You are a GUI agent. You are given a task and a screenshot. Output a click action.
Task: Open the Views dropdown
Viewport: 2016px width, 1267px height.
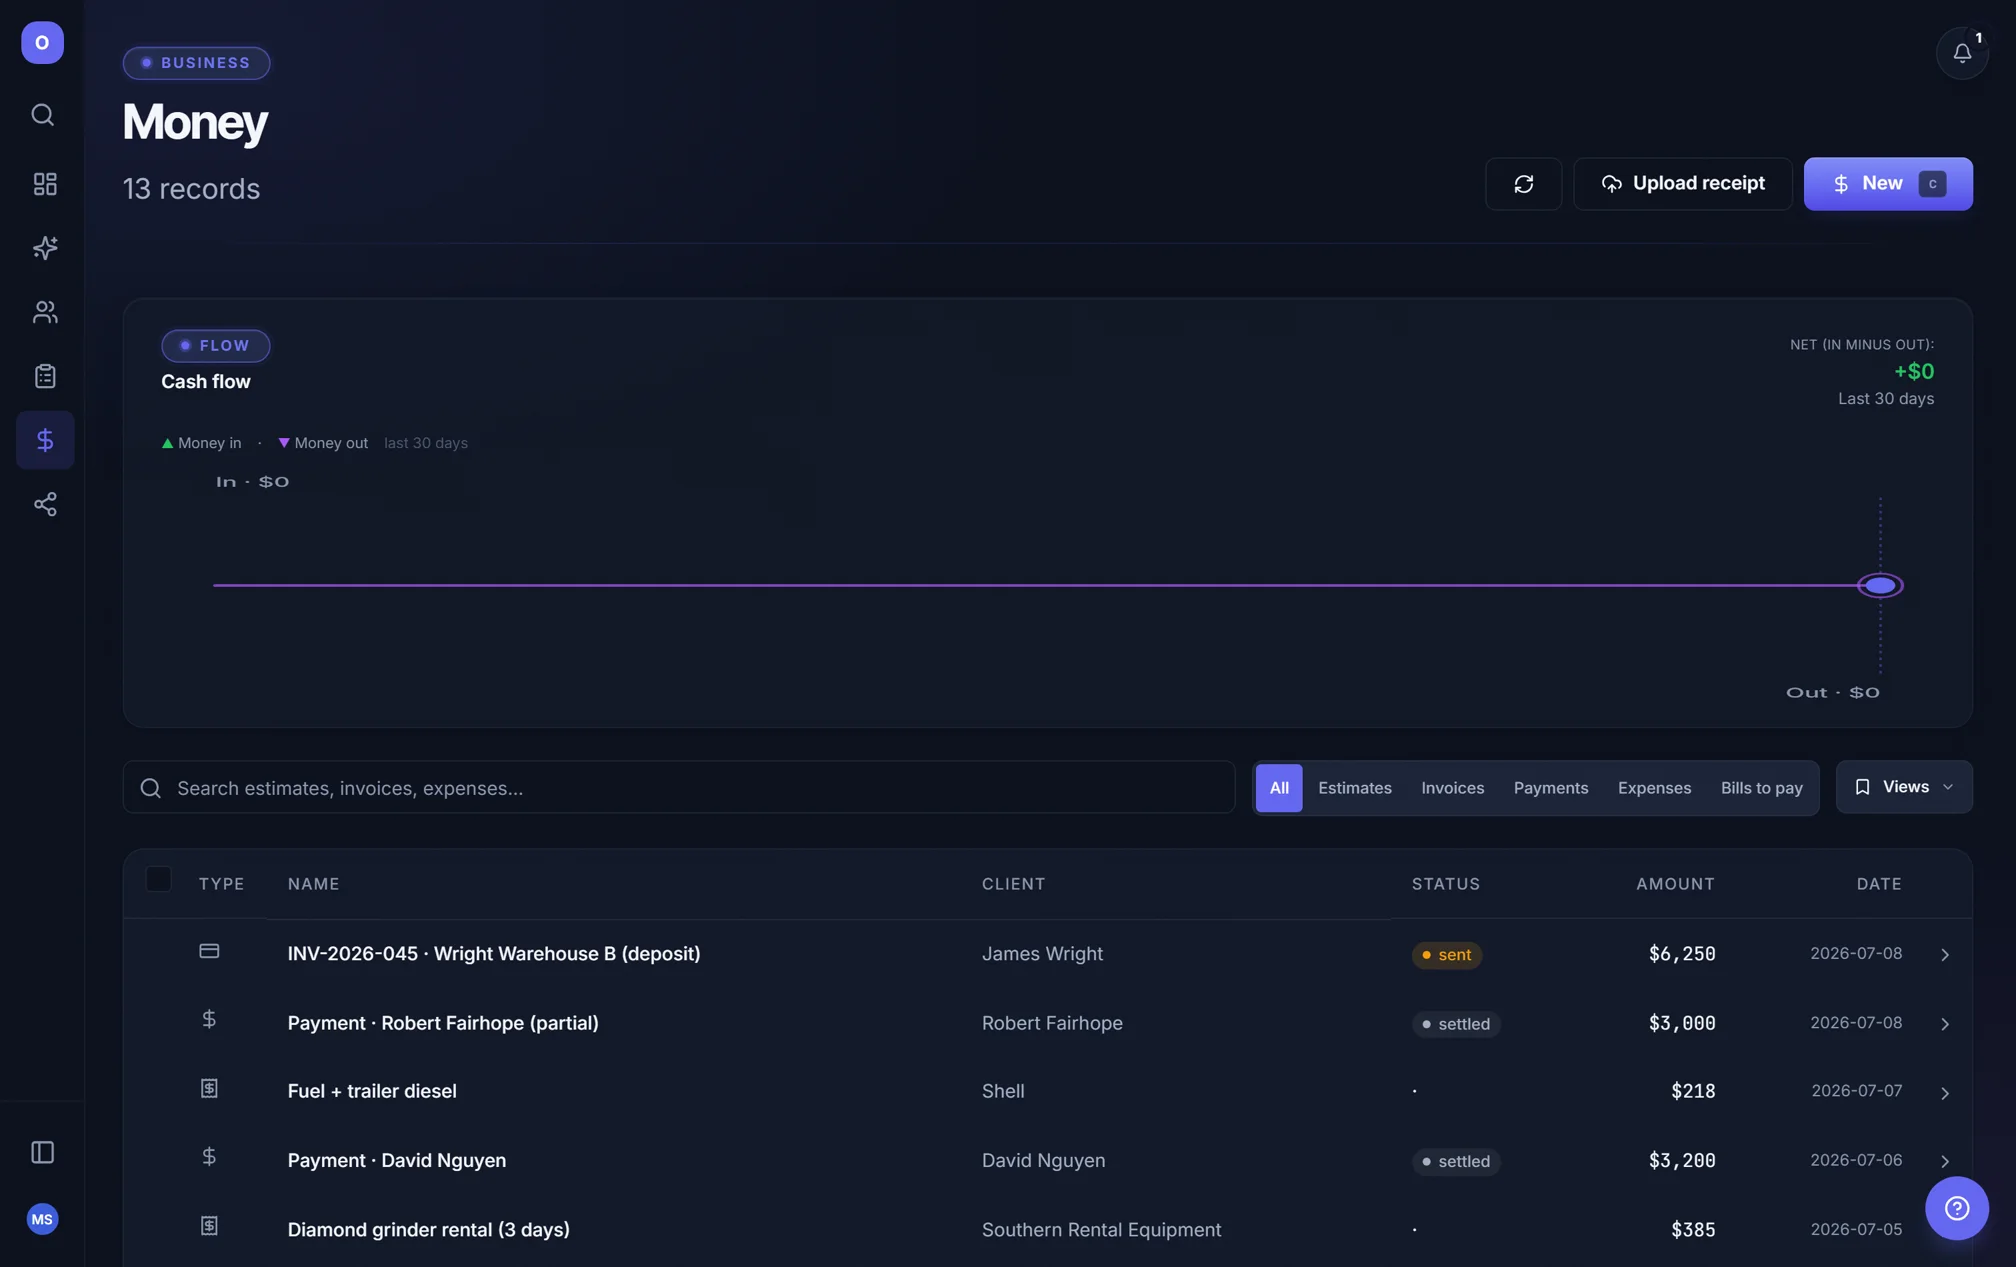click(x=1904, y=787)
